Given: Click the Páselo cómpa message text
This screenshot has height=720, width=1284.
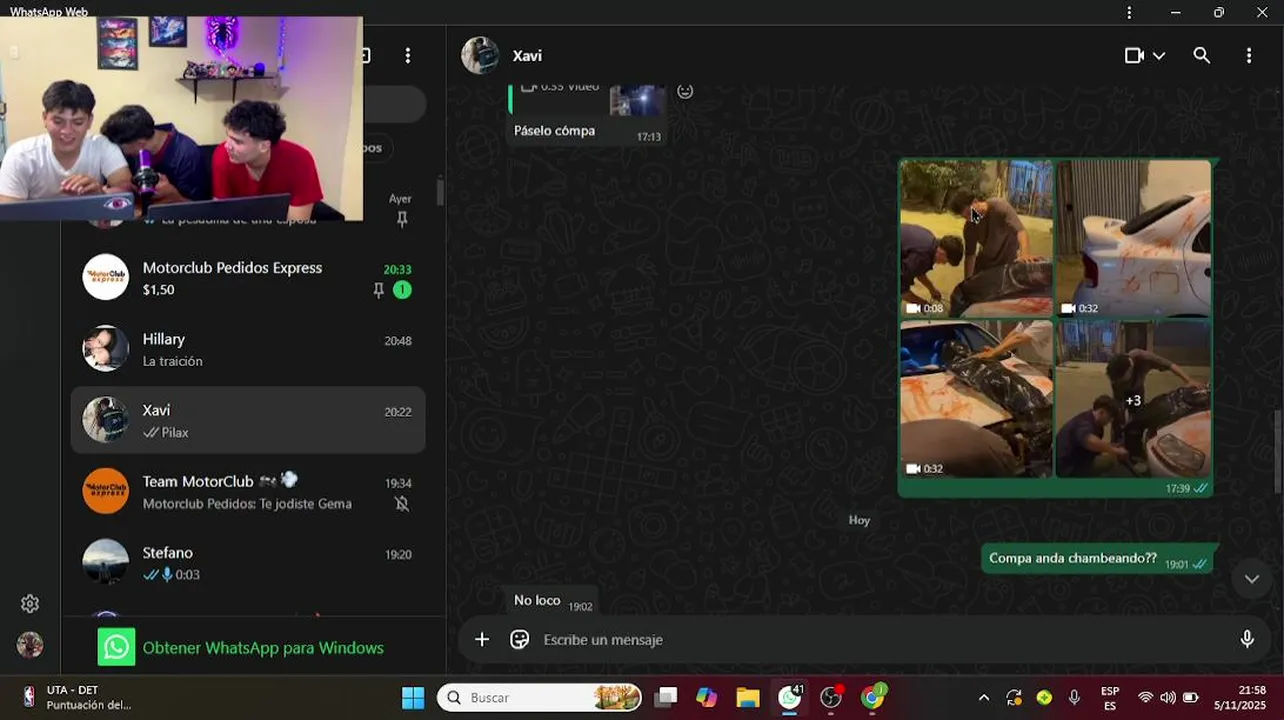Looking at the screenshot, I should click(x=554, y=131).
